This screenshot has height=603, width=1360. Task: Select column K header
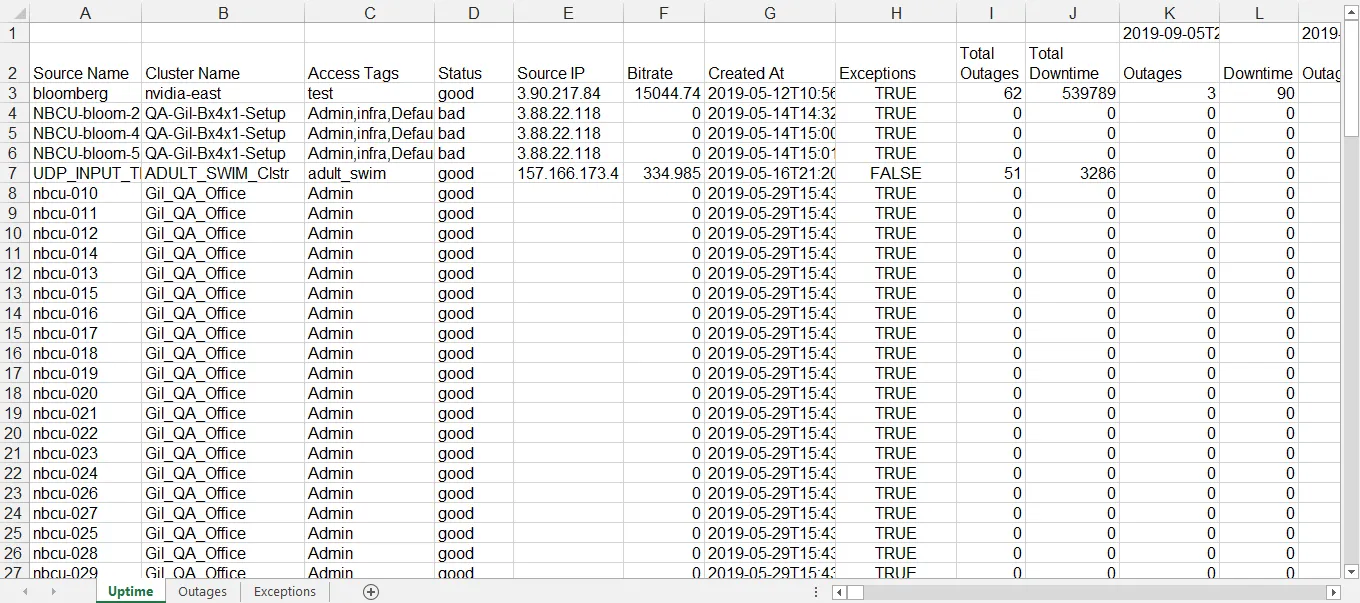tap(1169, 13)
